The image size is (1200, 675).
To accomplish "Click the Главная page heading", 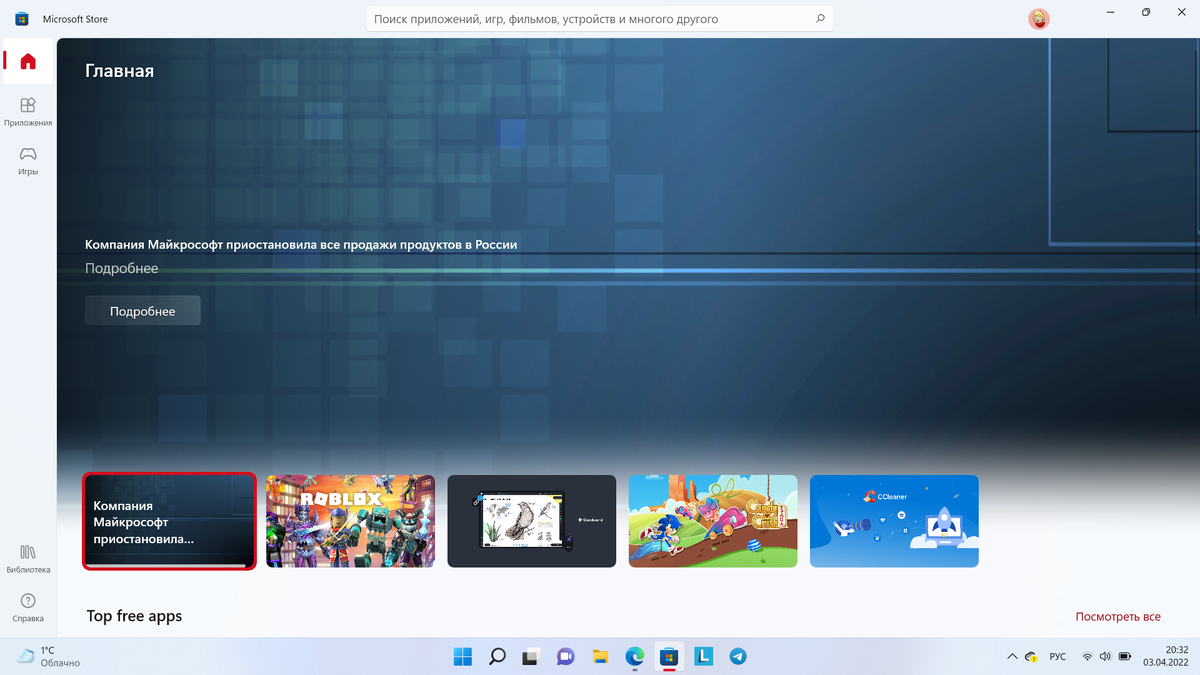I will pos(119,71).
